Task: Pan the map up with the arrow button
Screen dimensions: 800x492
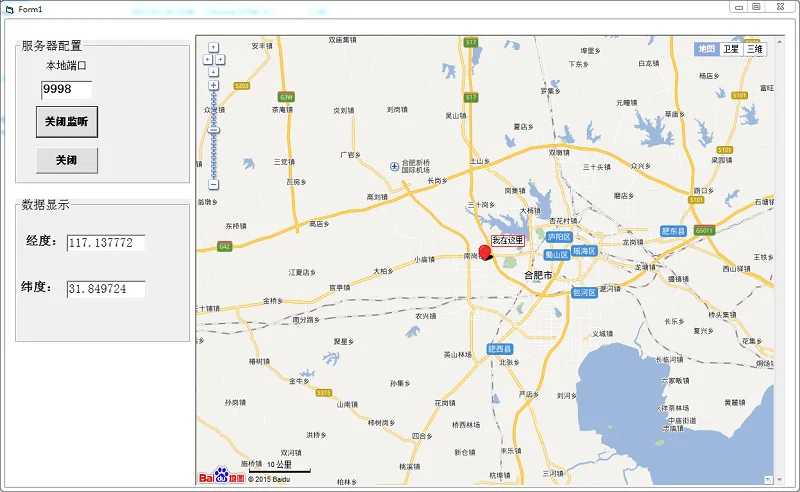Action: tap(214, 47)
